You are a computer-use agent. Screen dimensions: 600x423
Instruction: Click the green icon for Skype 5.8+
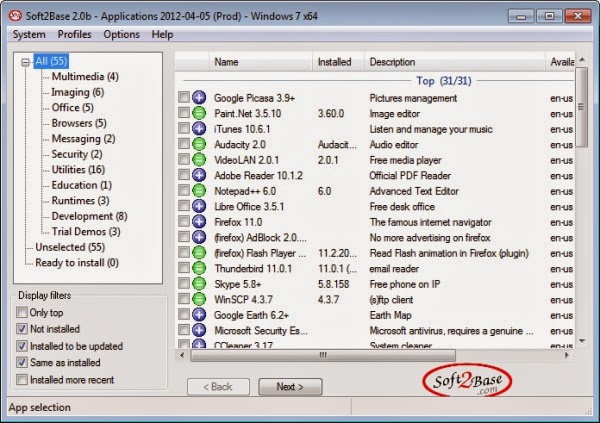[199, 284]
